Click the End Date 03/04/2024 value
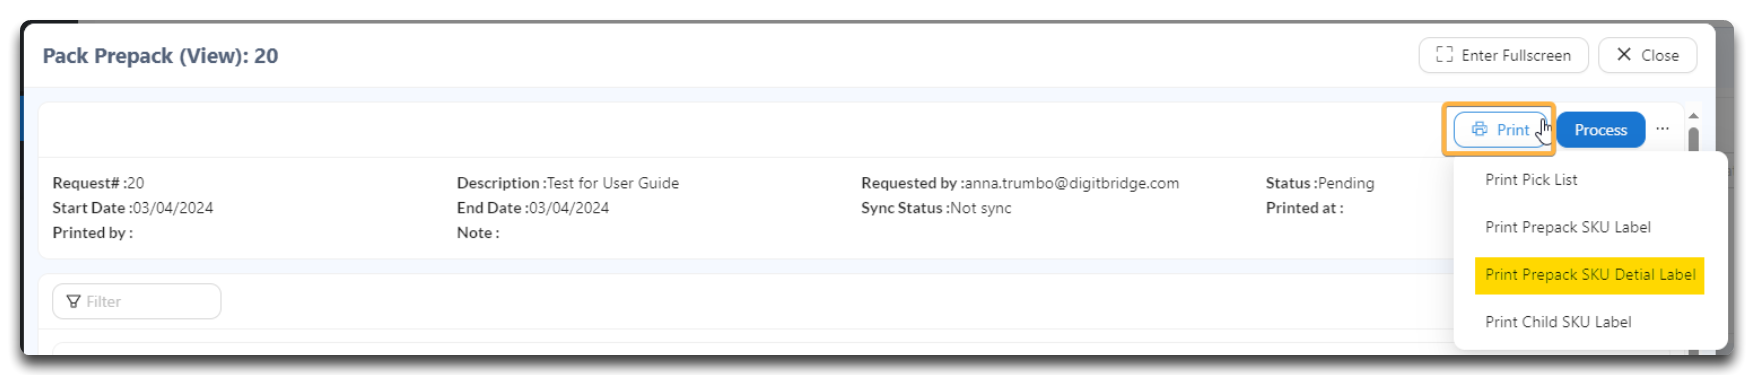The width and height of the screenshot is (1754, 375). click(x=569, y=208)
